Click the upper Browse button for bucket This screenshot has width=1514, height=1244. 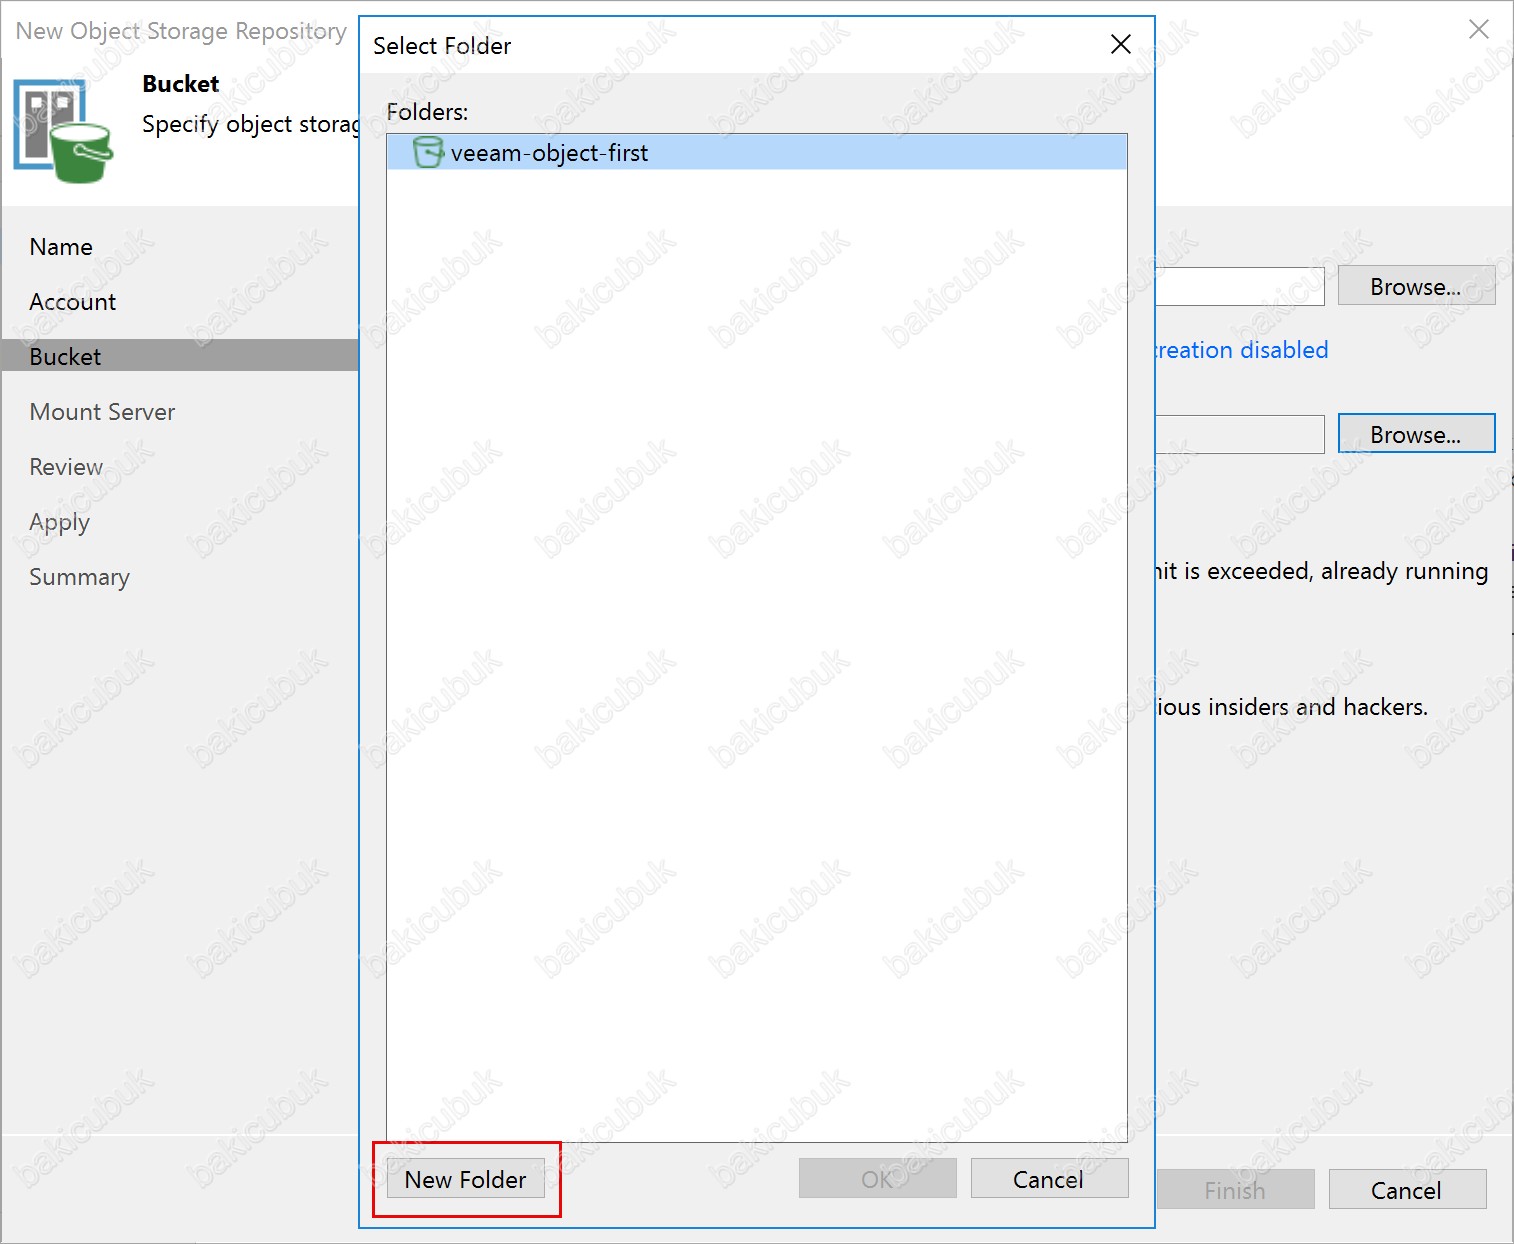point(1416,287)
